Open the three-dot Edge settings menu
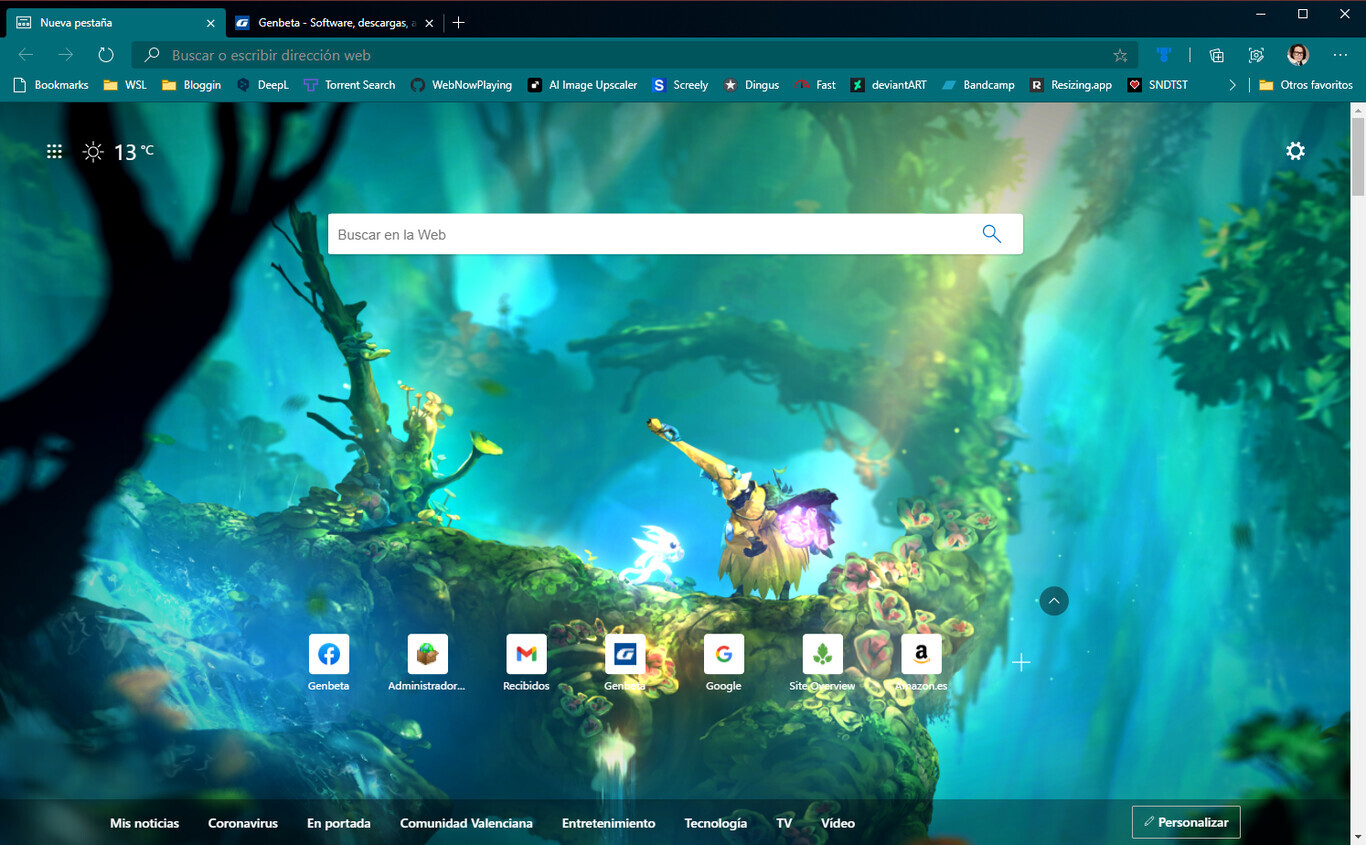The width and height of the screenshot is (1366, 845). click(1341, 55)
